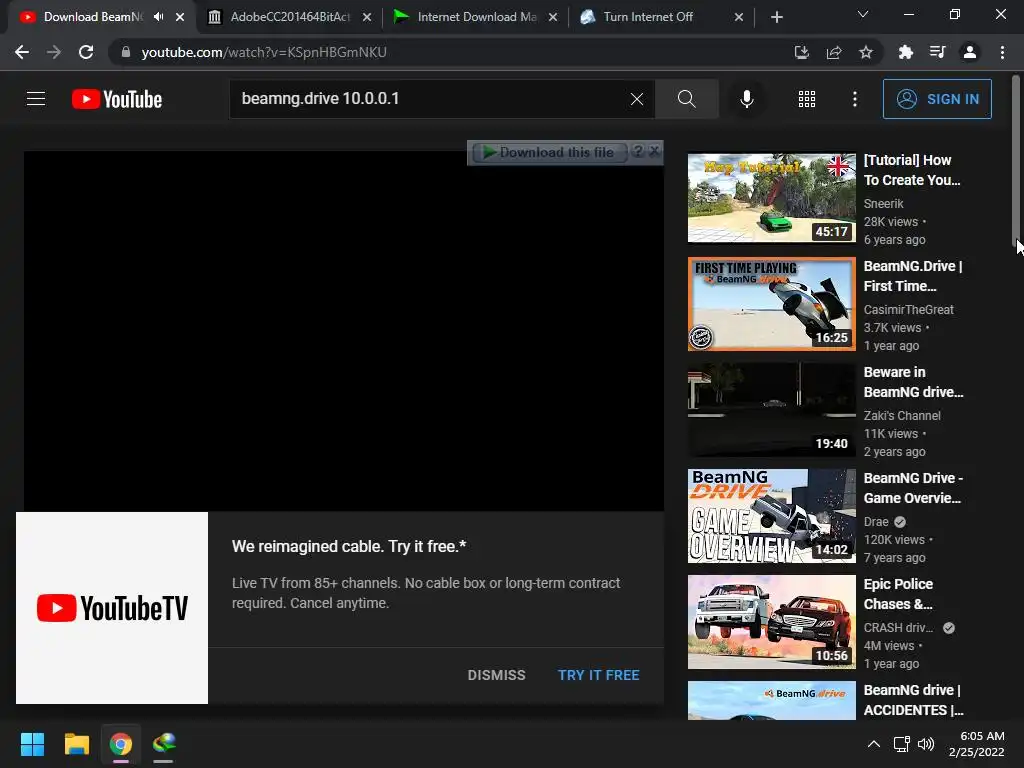Open YouTube settings three-dot menu
This screenshot has width=1024, height=768.
click(855, 99)
